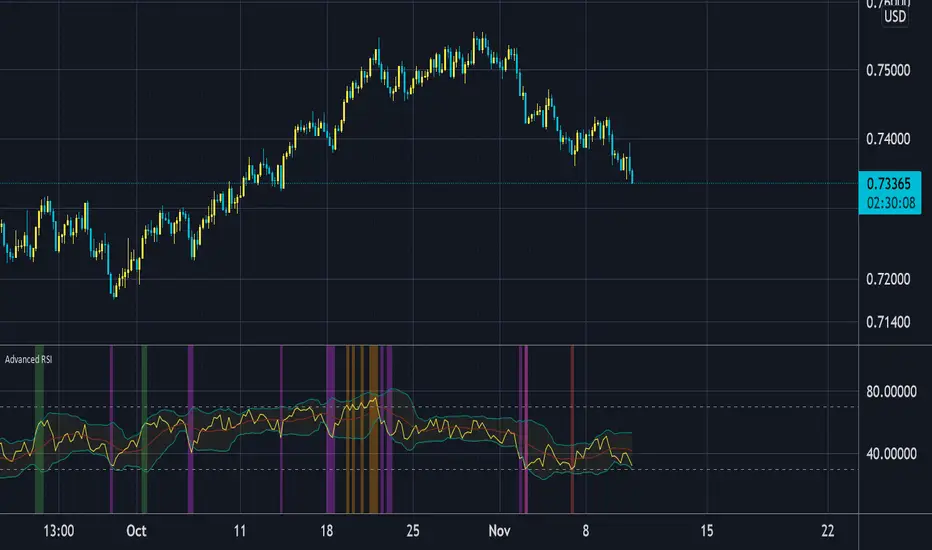Click the 25 date axis label
This screenshot has height=550, width=932.
coord(413,530)
